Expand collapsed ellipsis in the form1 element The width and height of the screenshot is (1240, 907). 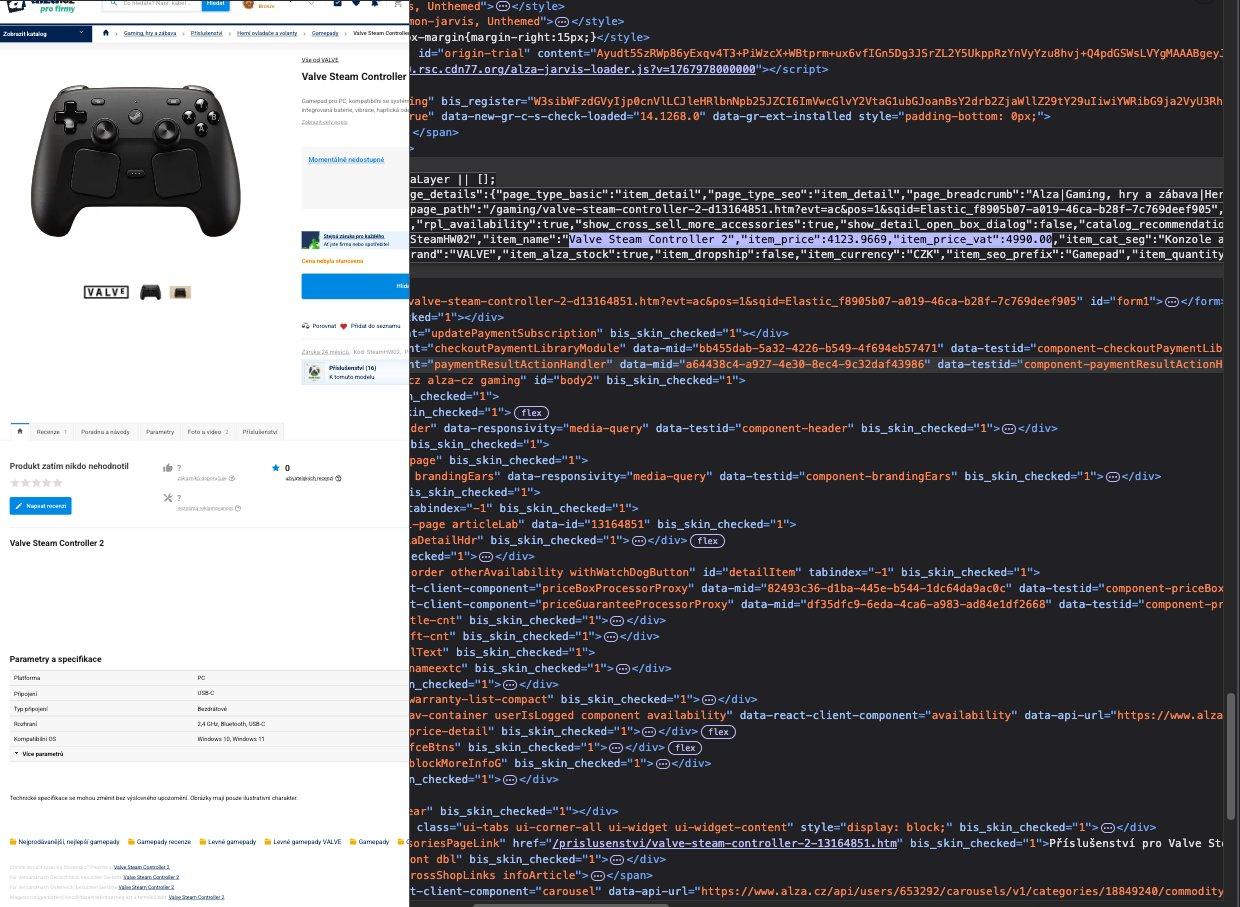(1172, 301)
